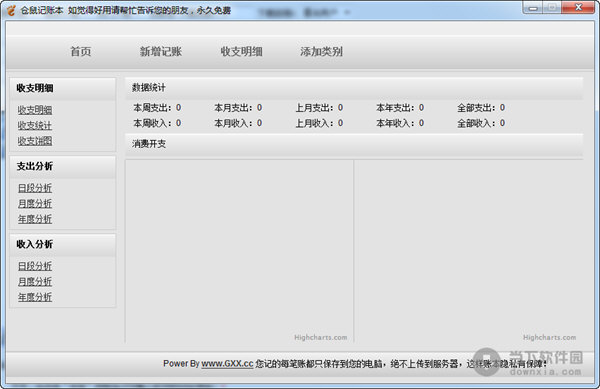Click 日段分析 under 支出分析
Screen dimensions: 600x389
coord(35,188)
